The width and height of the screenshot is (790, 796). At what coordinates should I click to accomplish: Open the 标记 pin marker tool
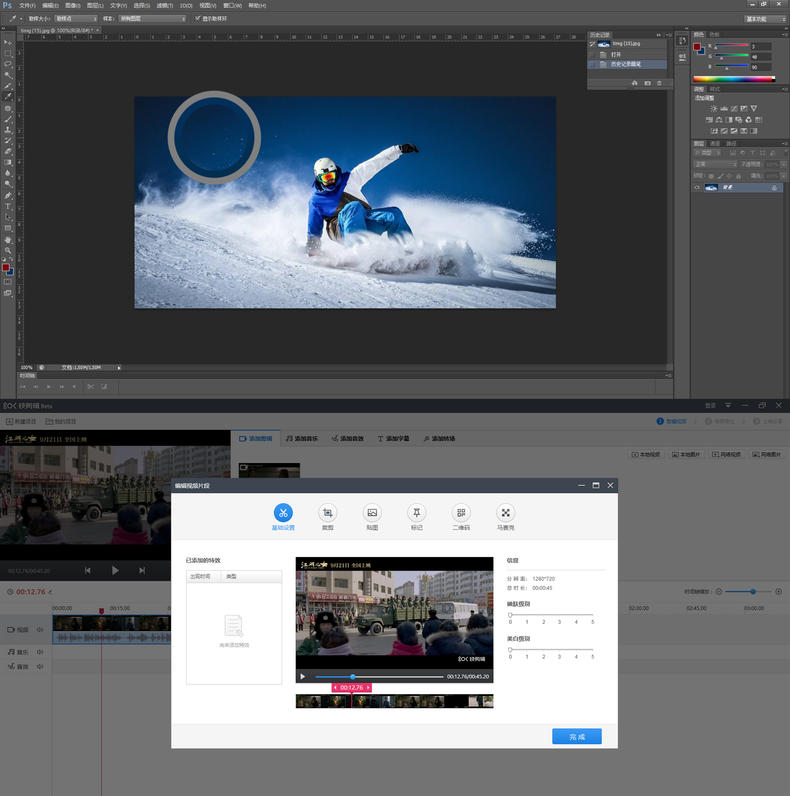tap(416, 512)
